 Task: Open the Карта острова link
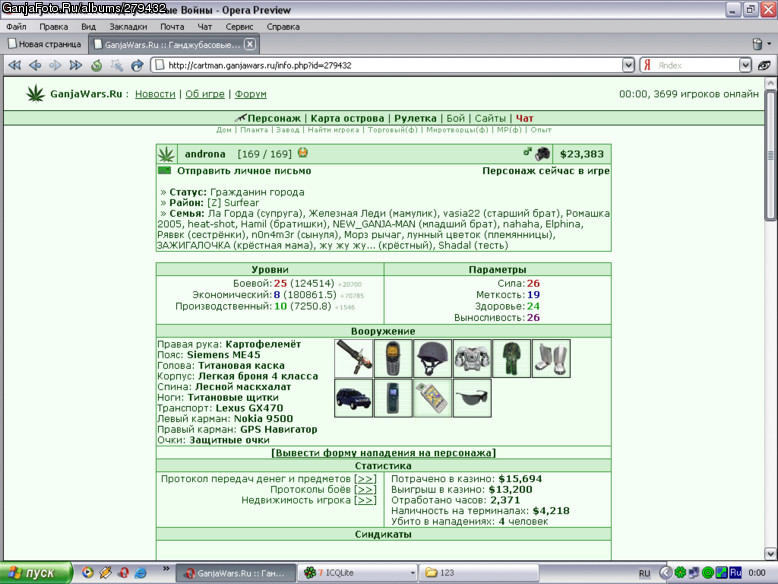[347, 118]
